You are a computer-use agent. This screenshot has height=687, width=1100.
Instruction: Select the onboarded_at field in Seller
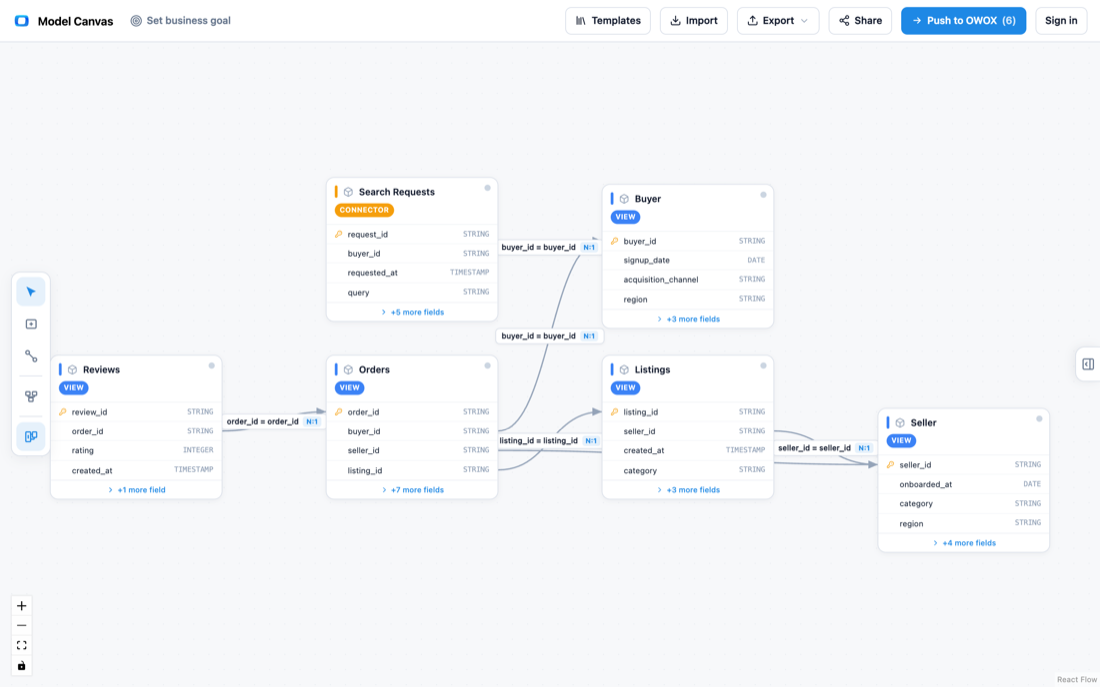964,484
